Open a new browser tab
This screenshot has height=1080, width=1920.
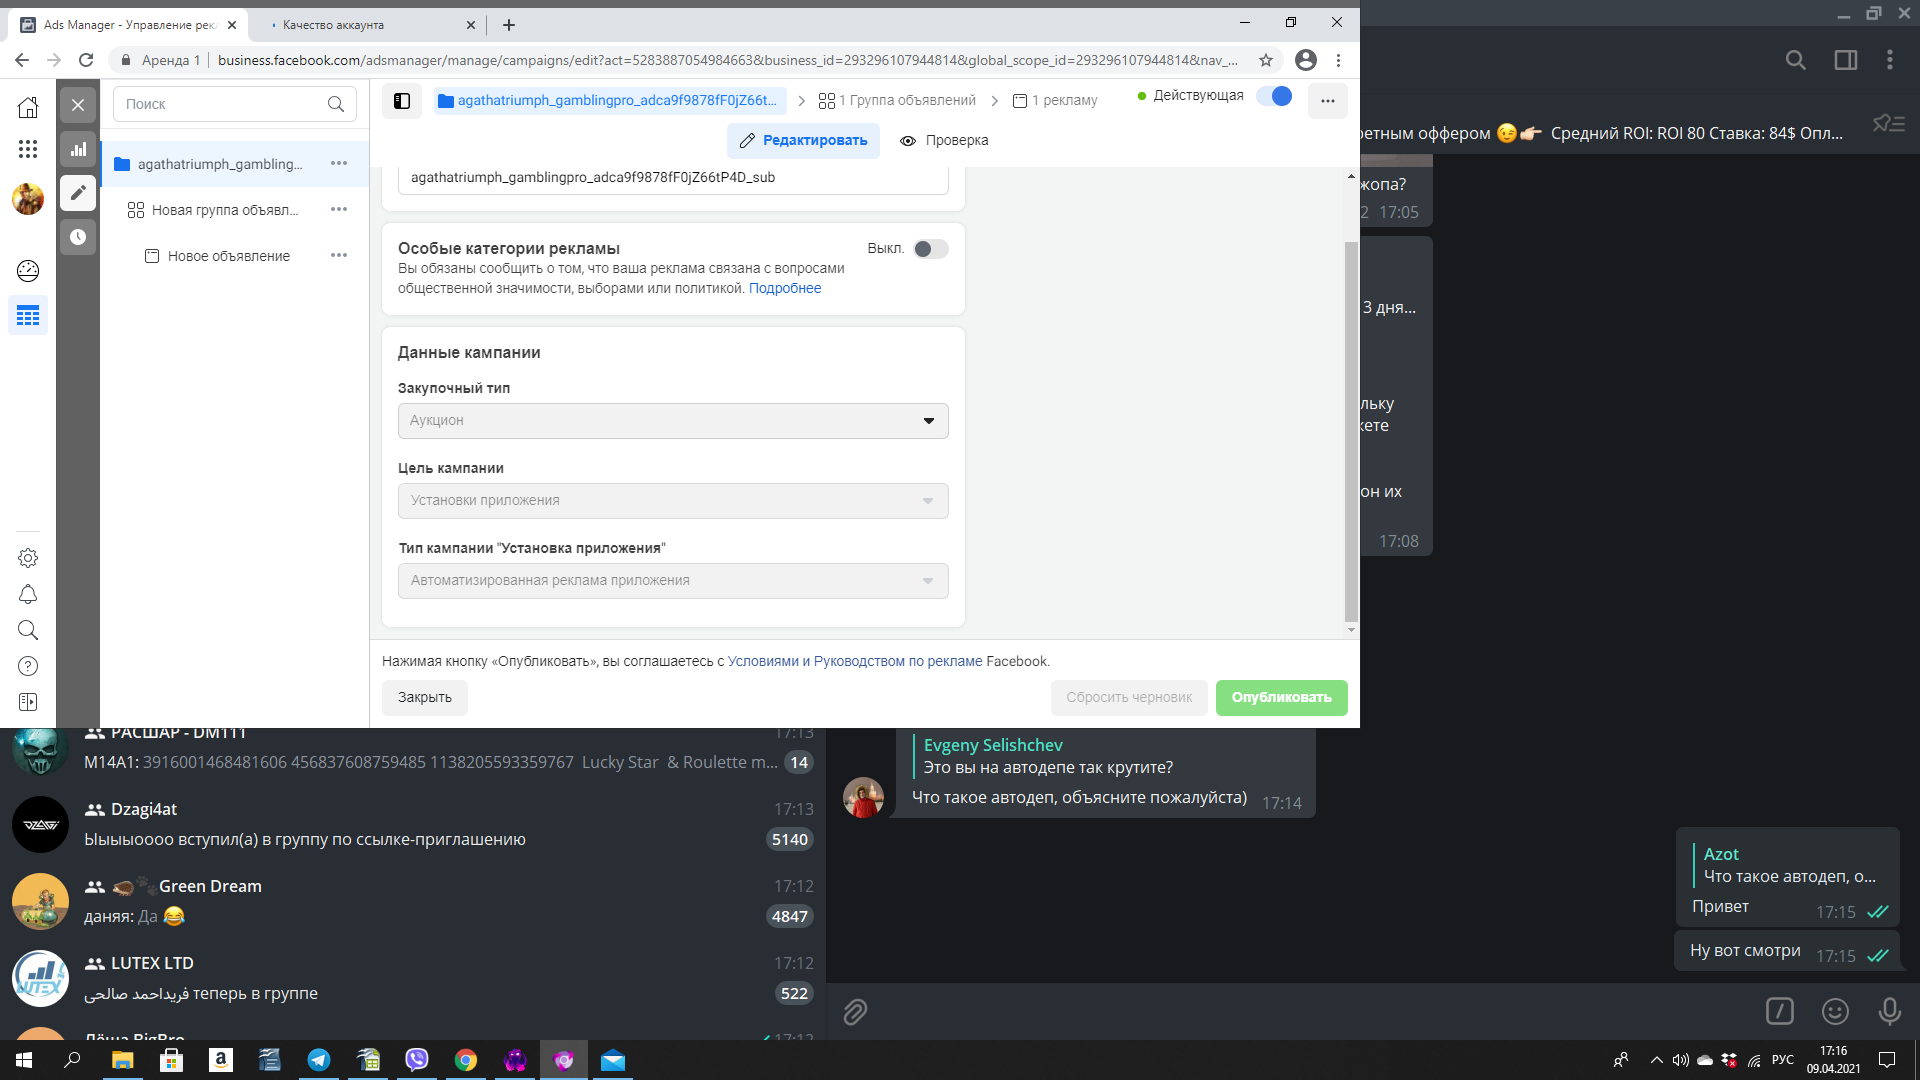509,25
